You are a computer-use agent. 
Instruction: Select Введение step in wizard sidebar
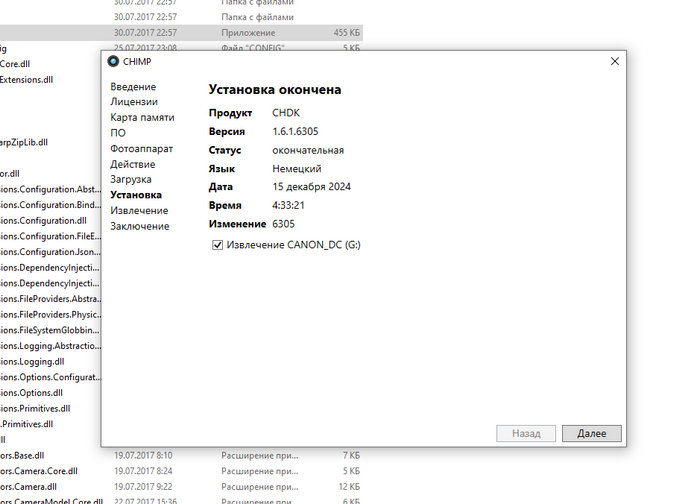tap(133, 87)
